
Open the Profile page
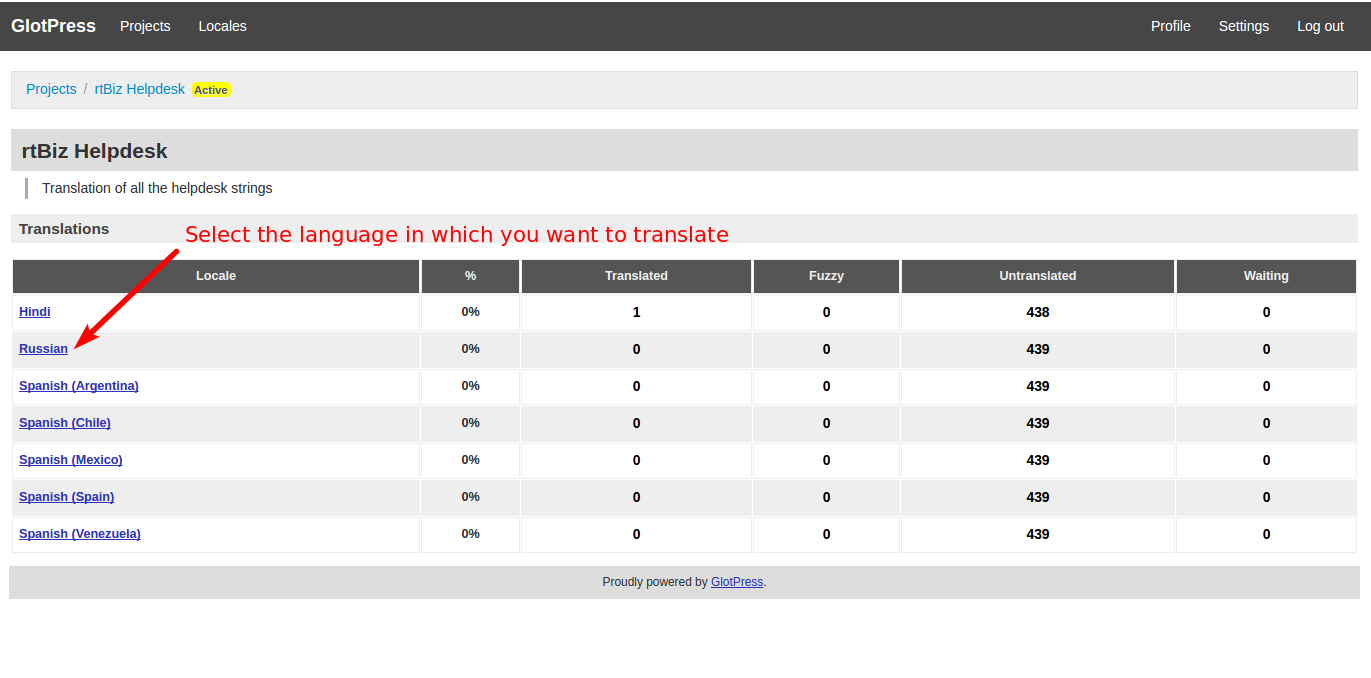tap(1170, 26)
